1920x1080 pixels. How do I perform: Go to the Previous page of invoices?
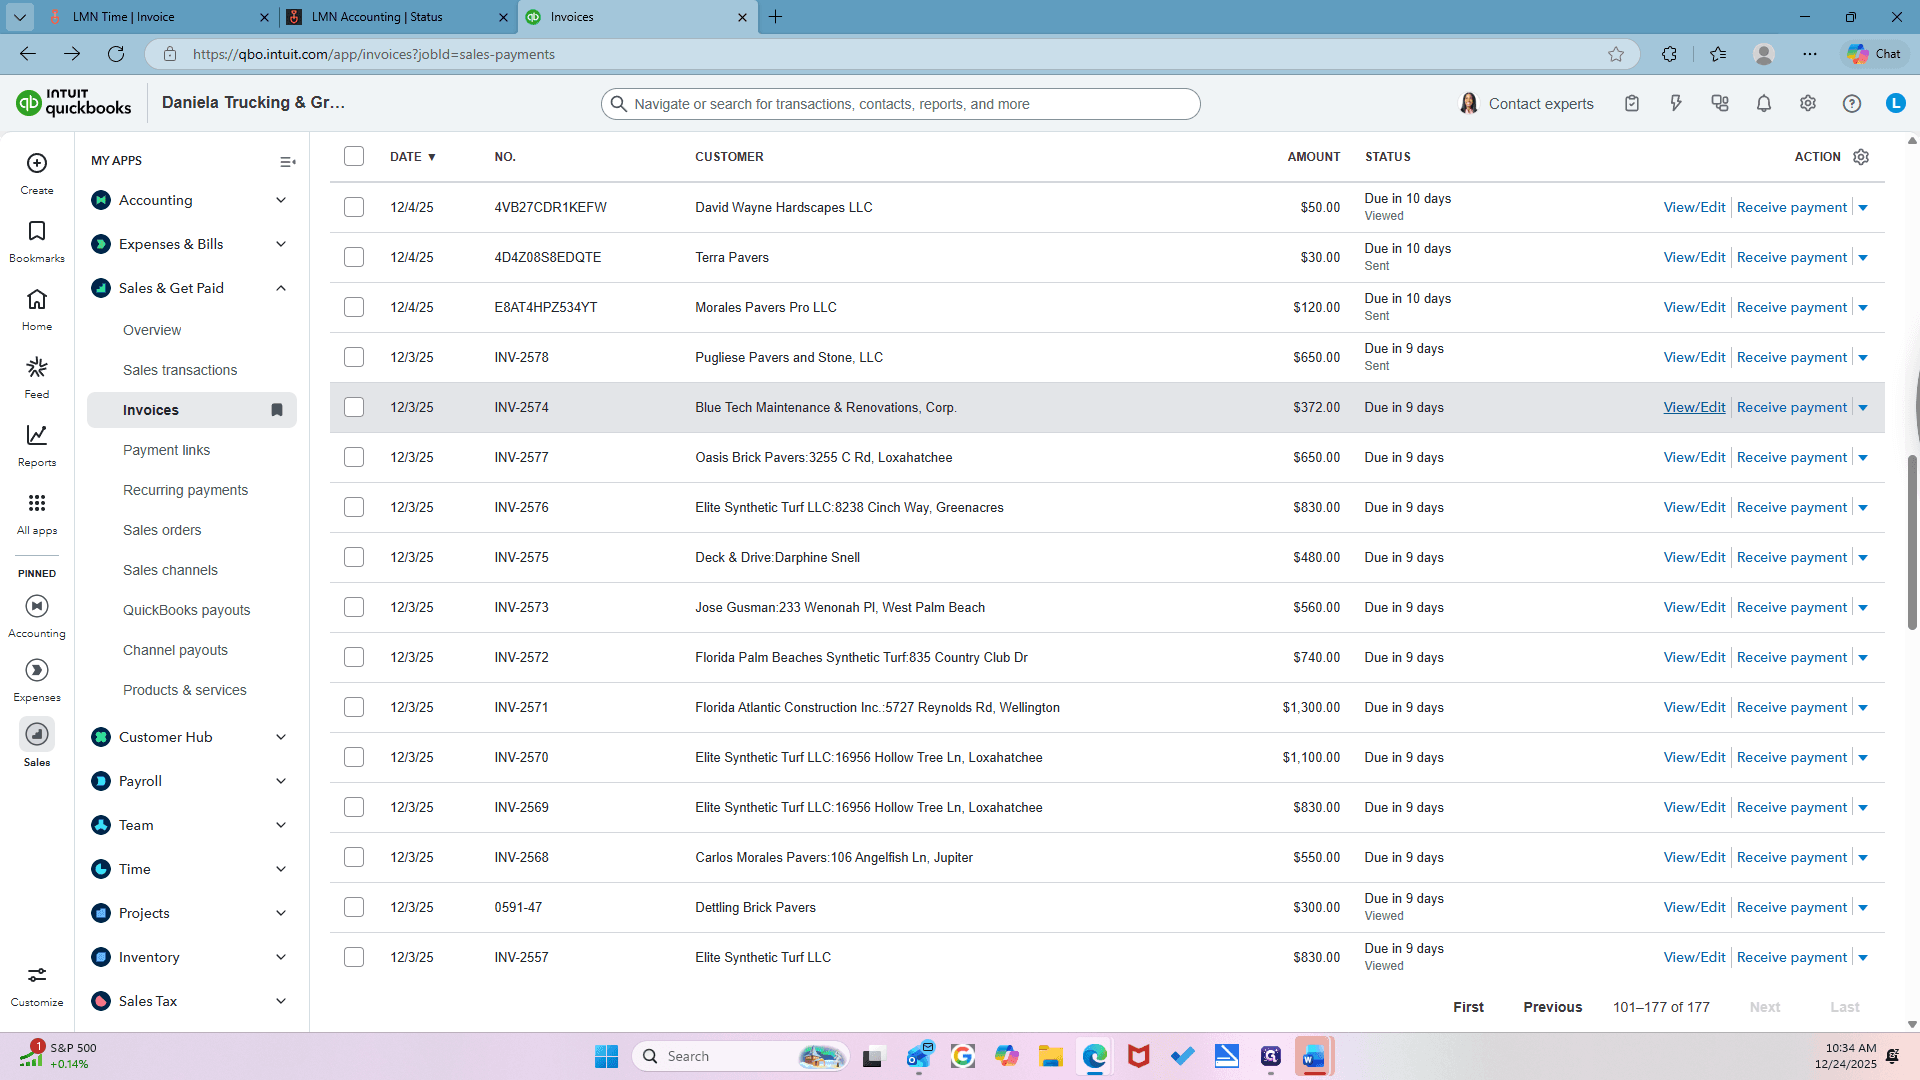(1552, 1007)
